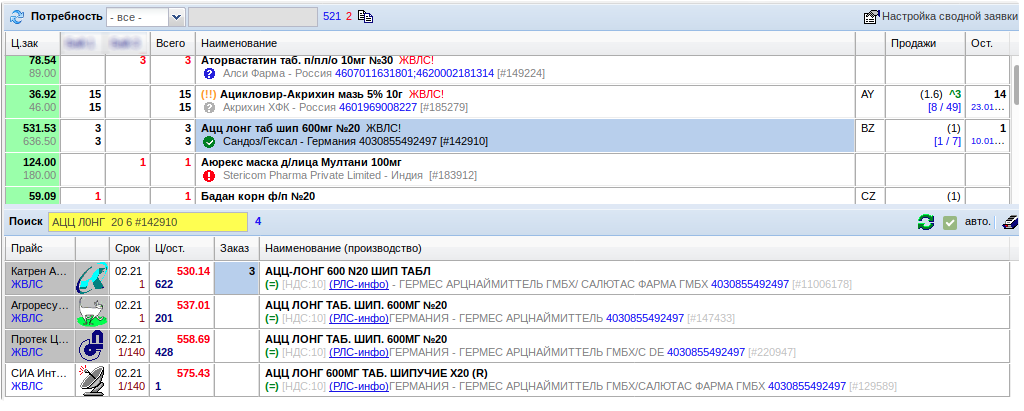Click barcode 4030855492497 on Катрен offer row
The width and height of the screenshot is (1024, 411).
pyautogui.click(x=750, y=284)
